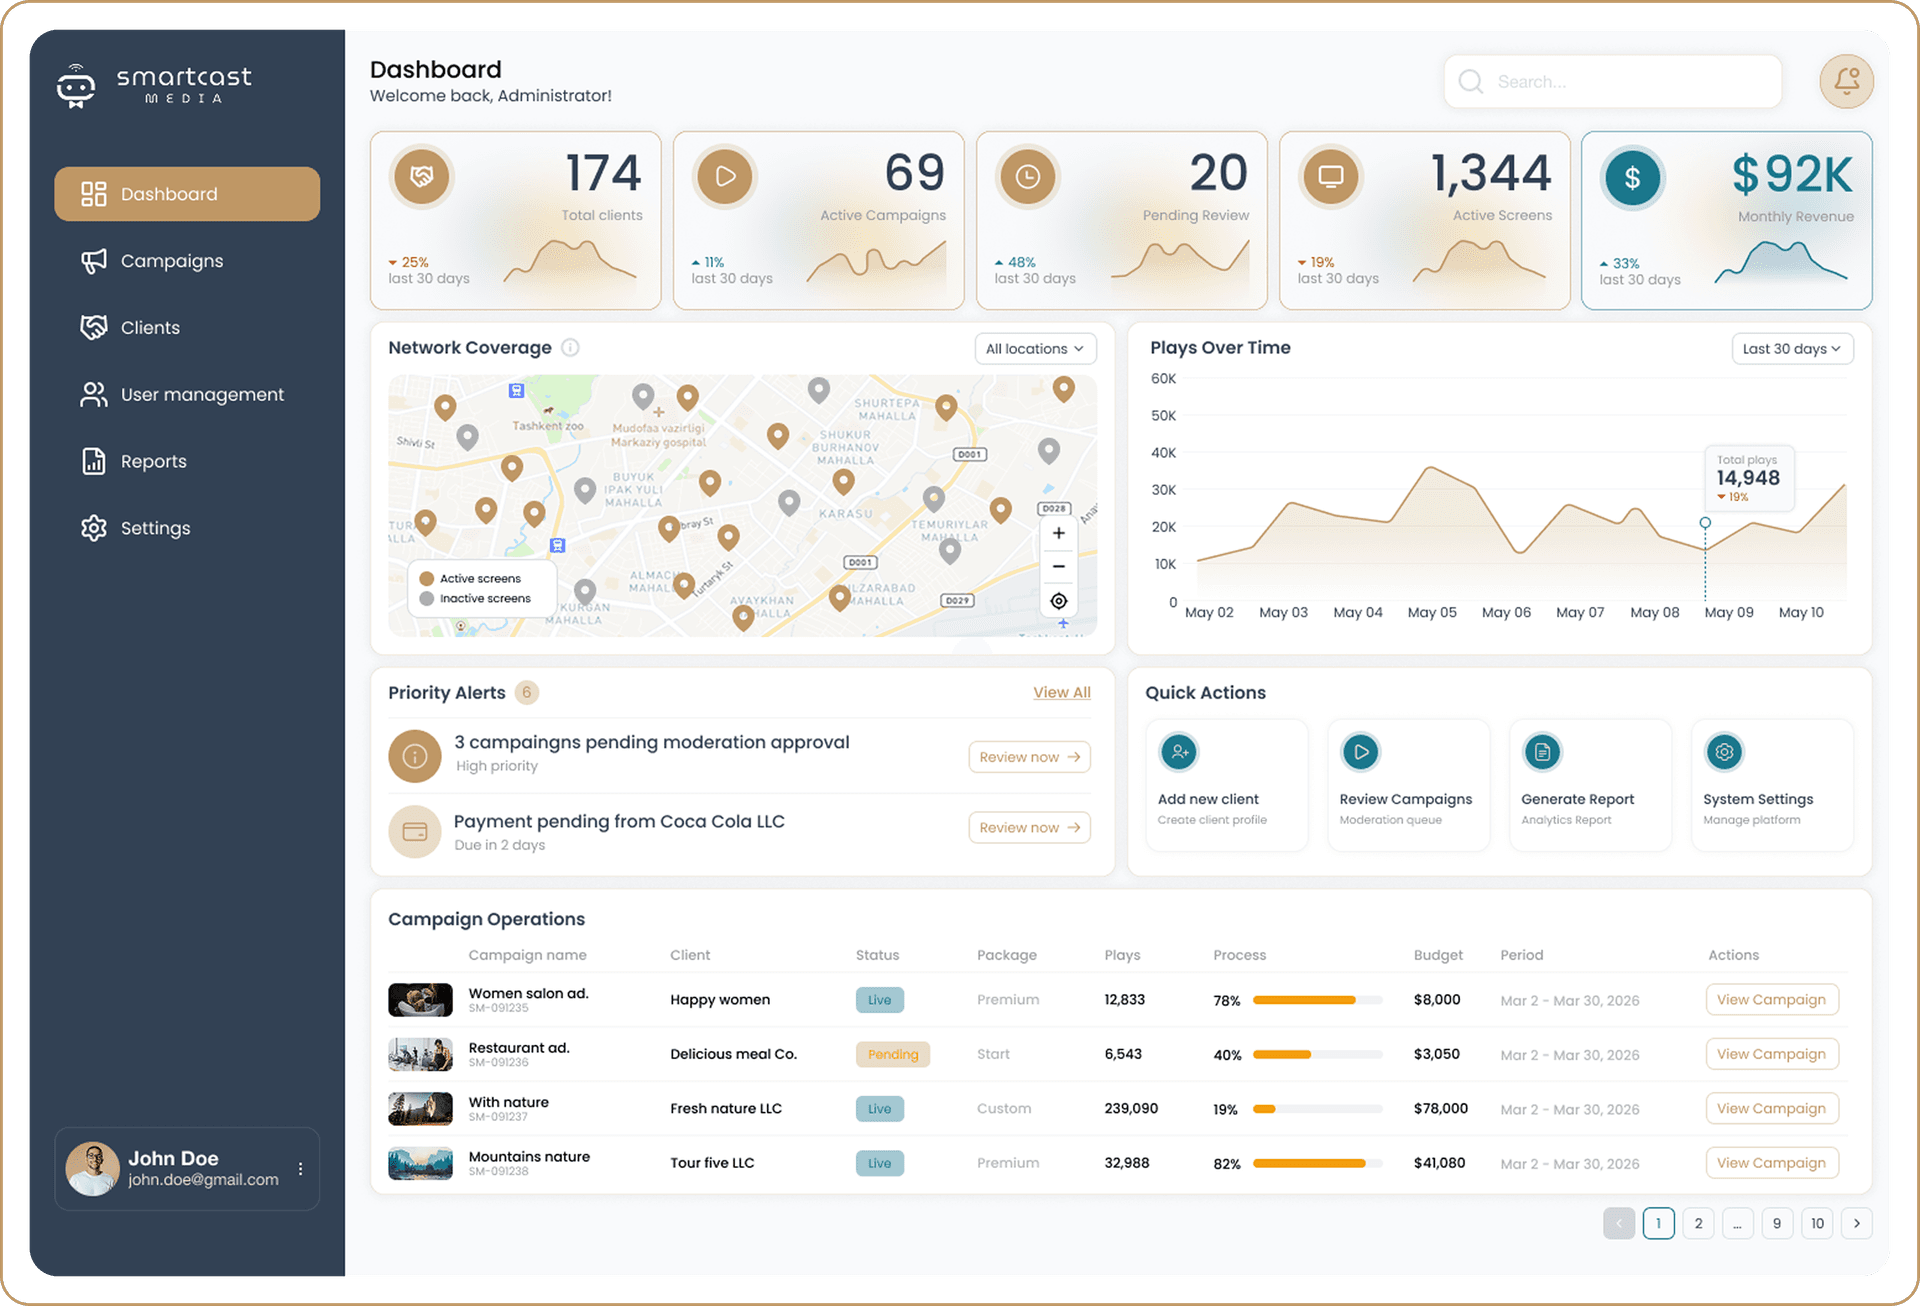
Task: Click the Clients handshake icon in sidebar
Action: click(94, 327)
